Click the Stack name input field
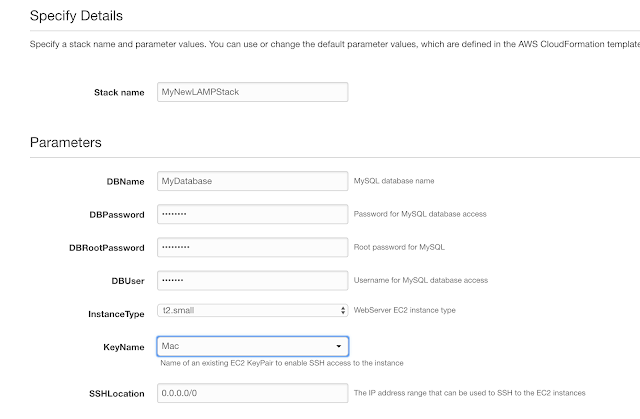Screen dimensions: 640x419 pyautogui.click(x=252, y=92)
